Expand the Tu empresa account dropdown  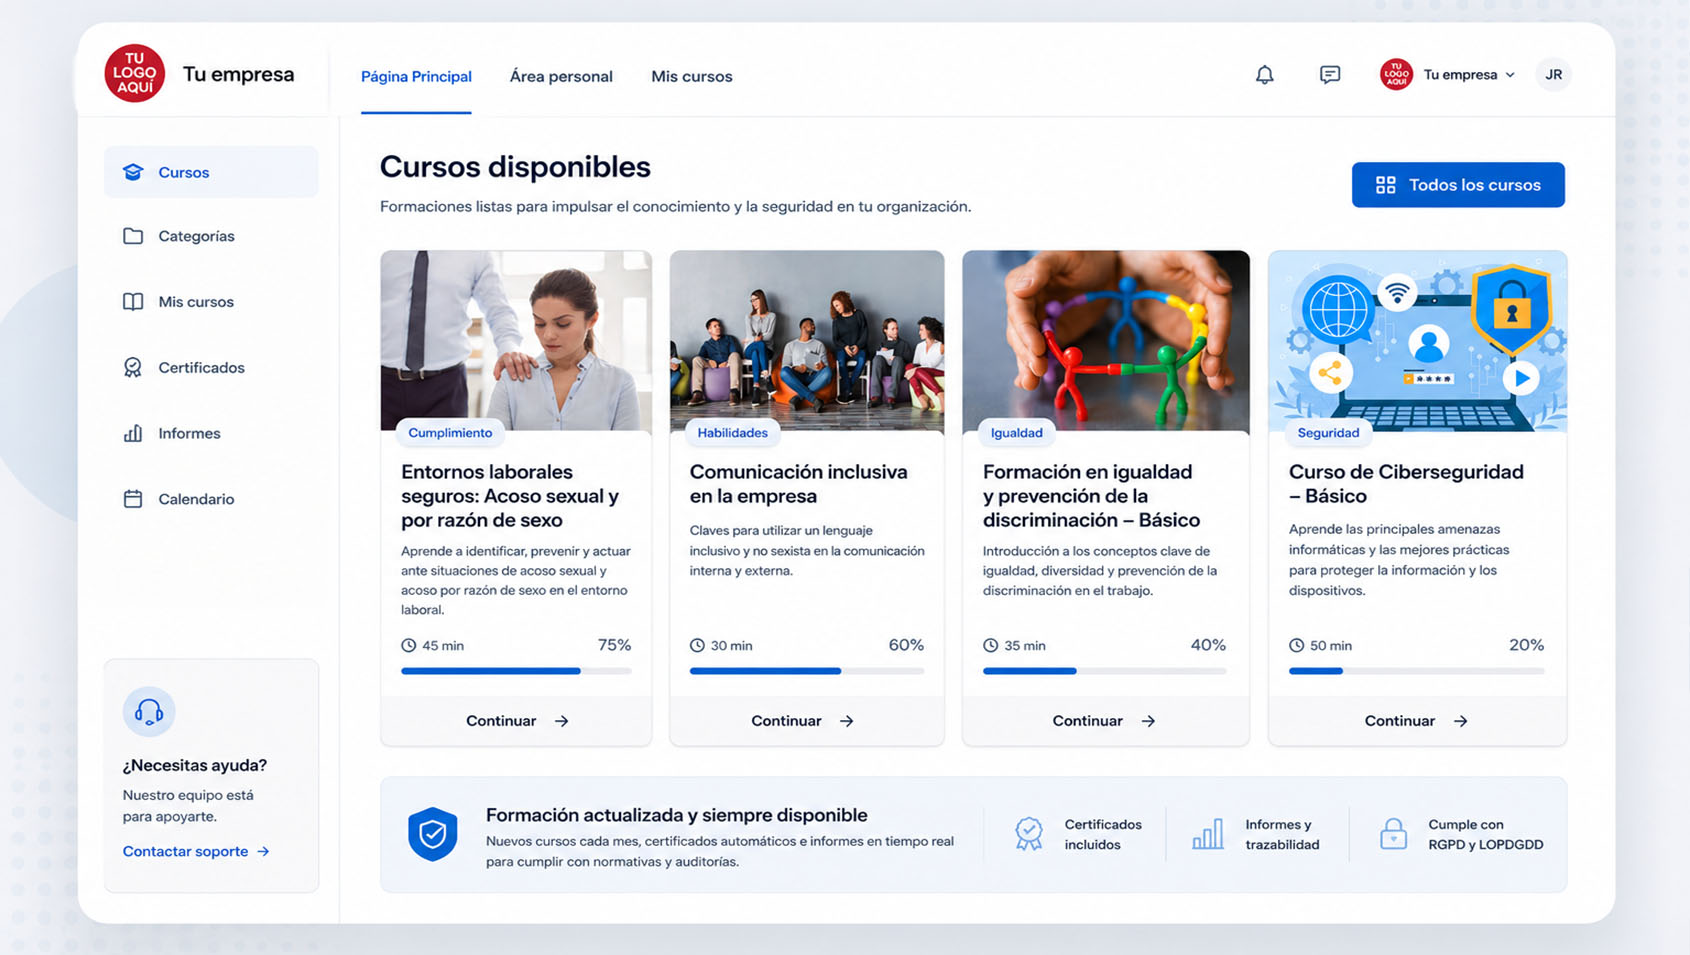(x=1448, y=75)
